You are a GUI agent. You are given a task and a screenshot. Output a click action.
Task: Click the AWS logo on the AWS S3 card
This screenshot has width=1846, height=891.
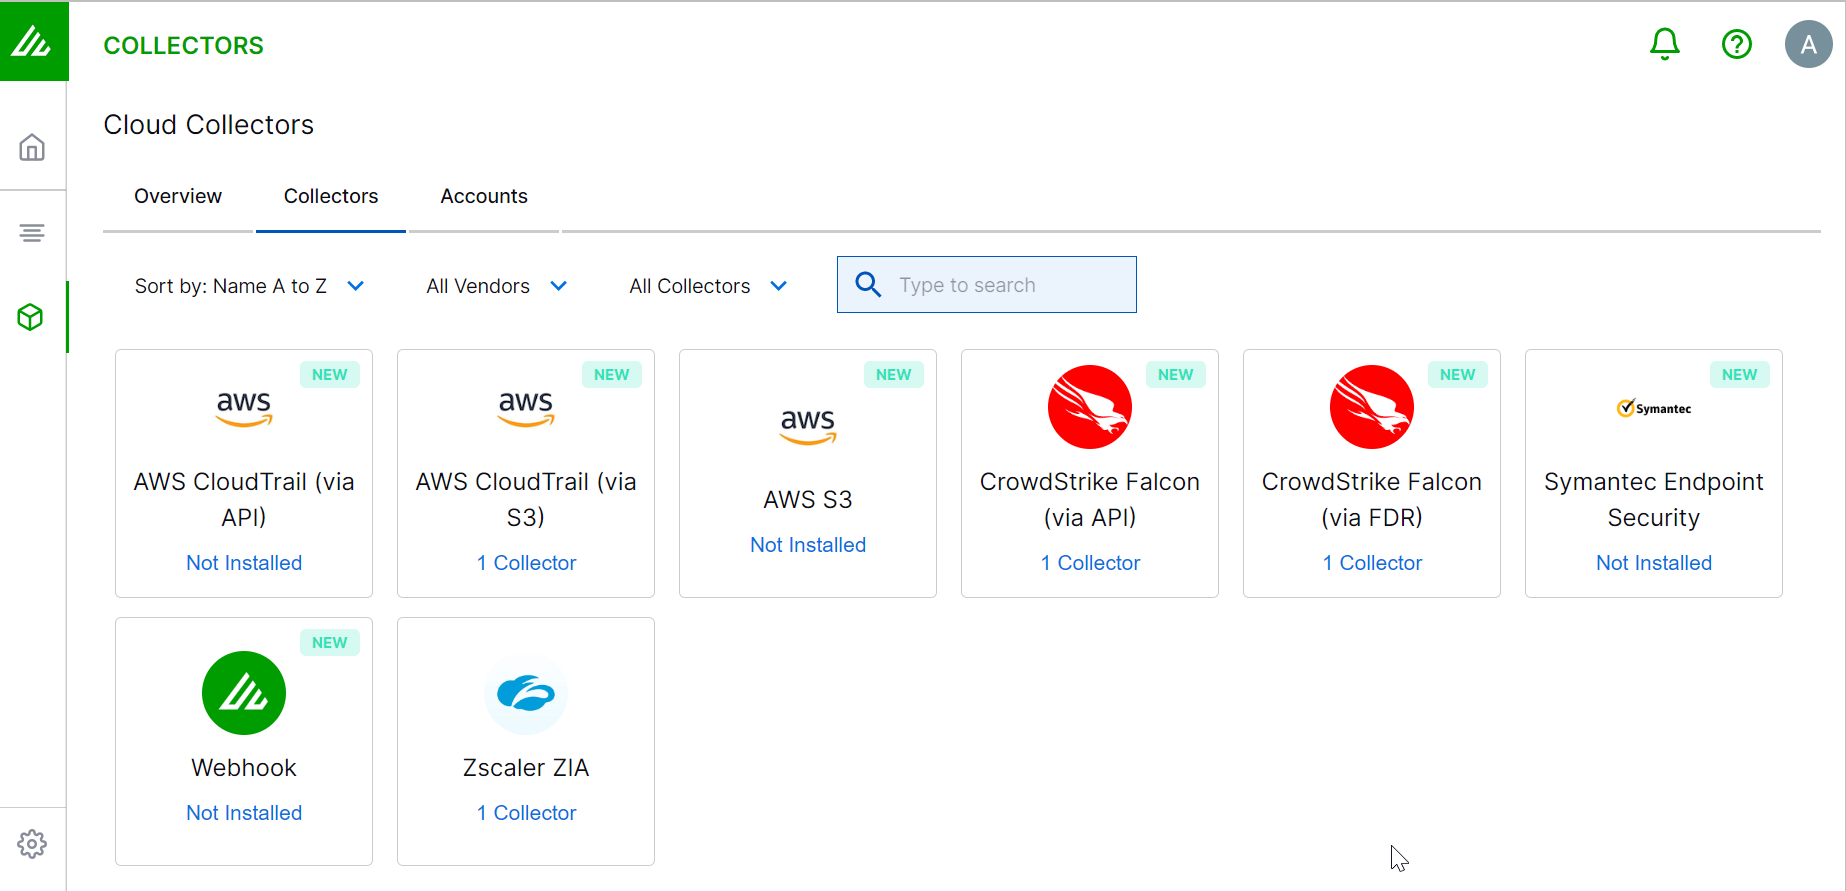[x=808, y=426]
